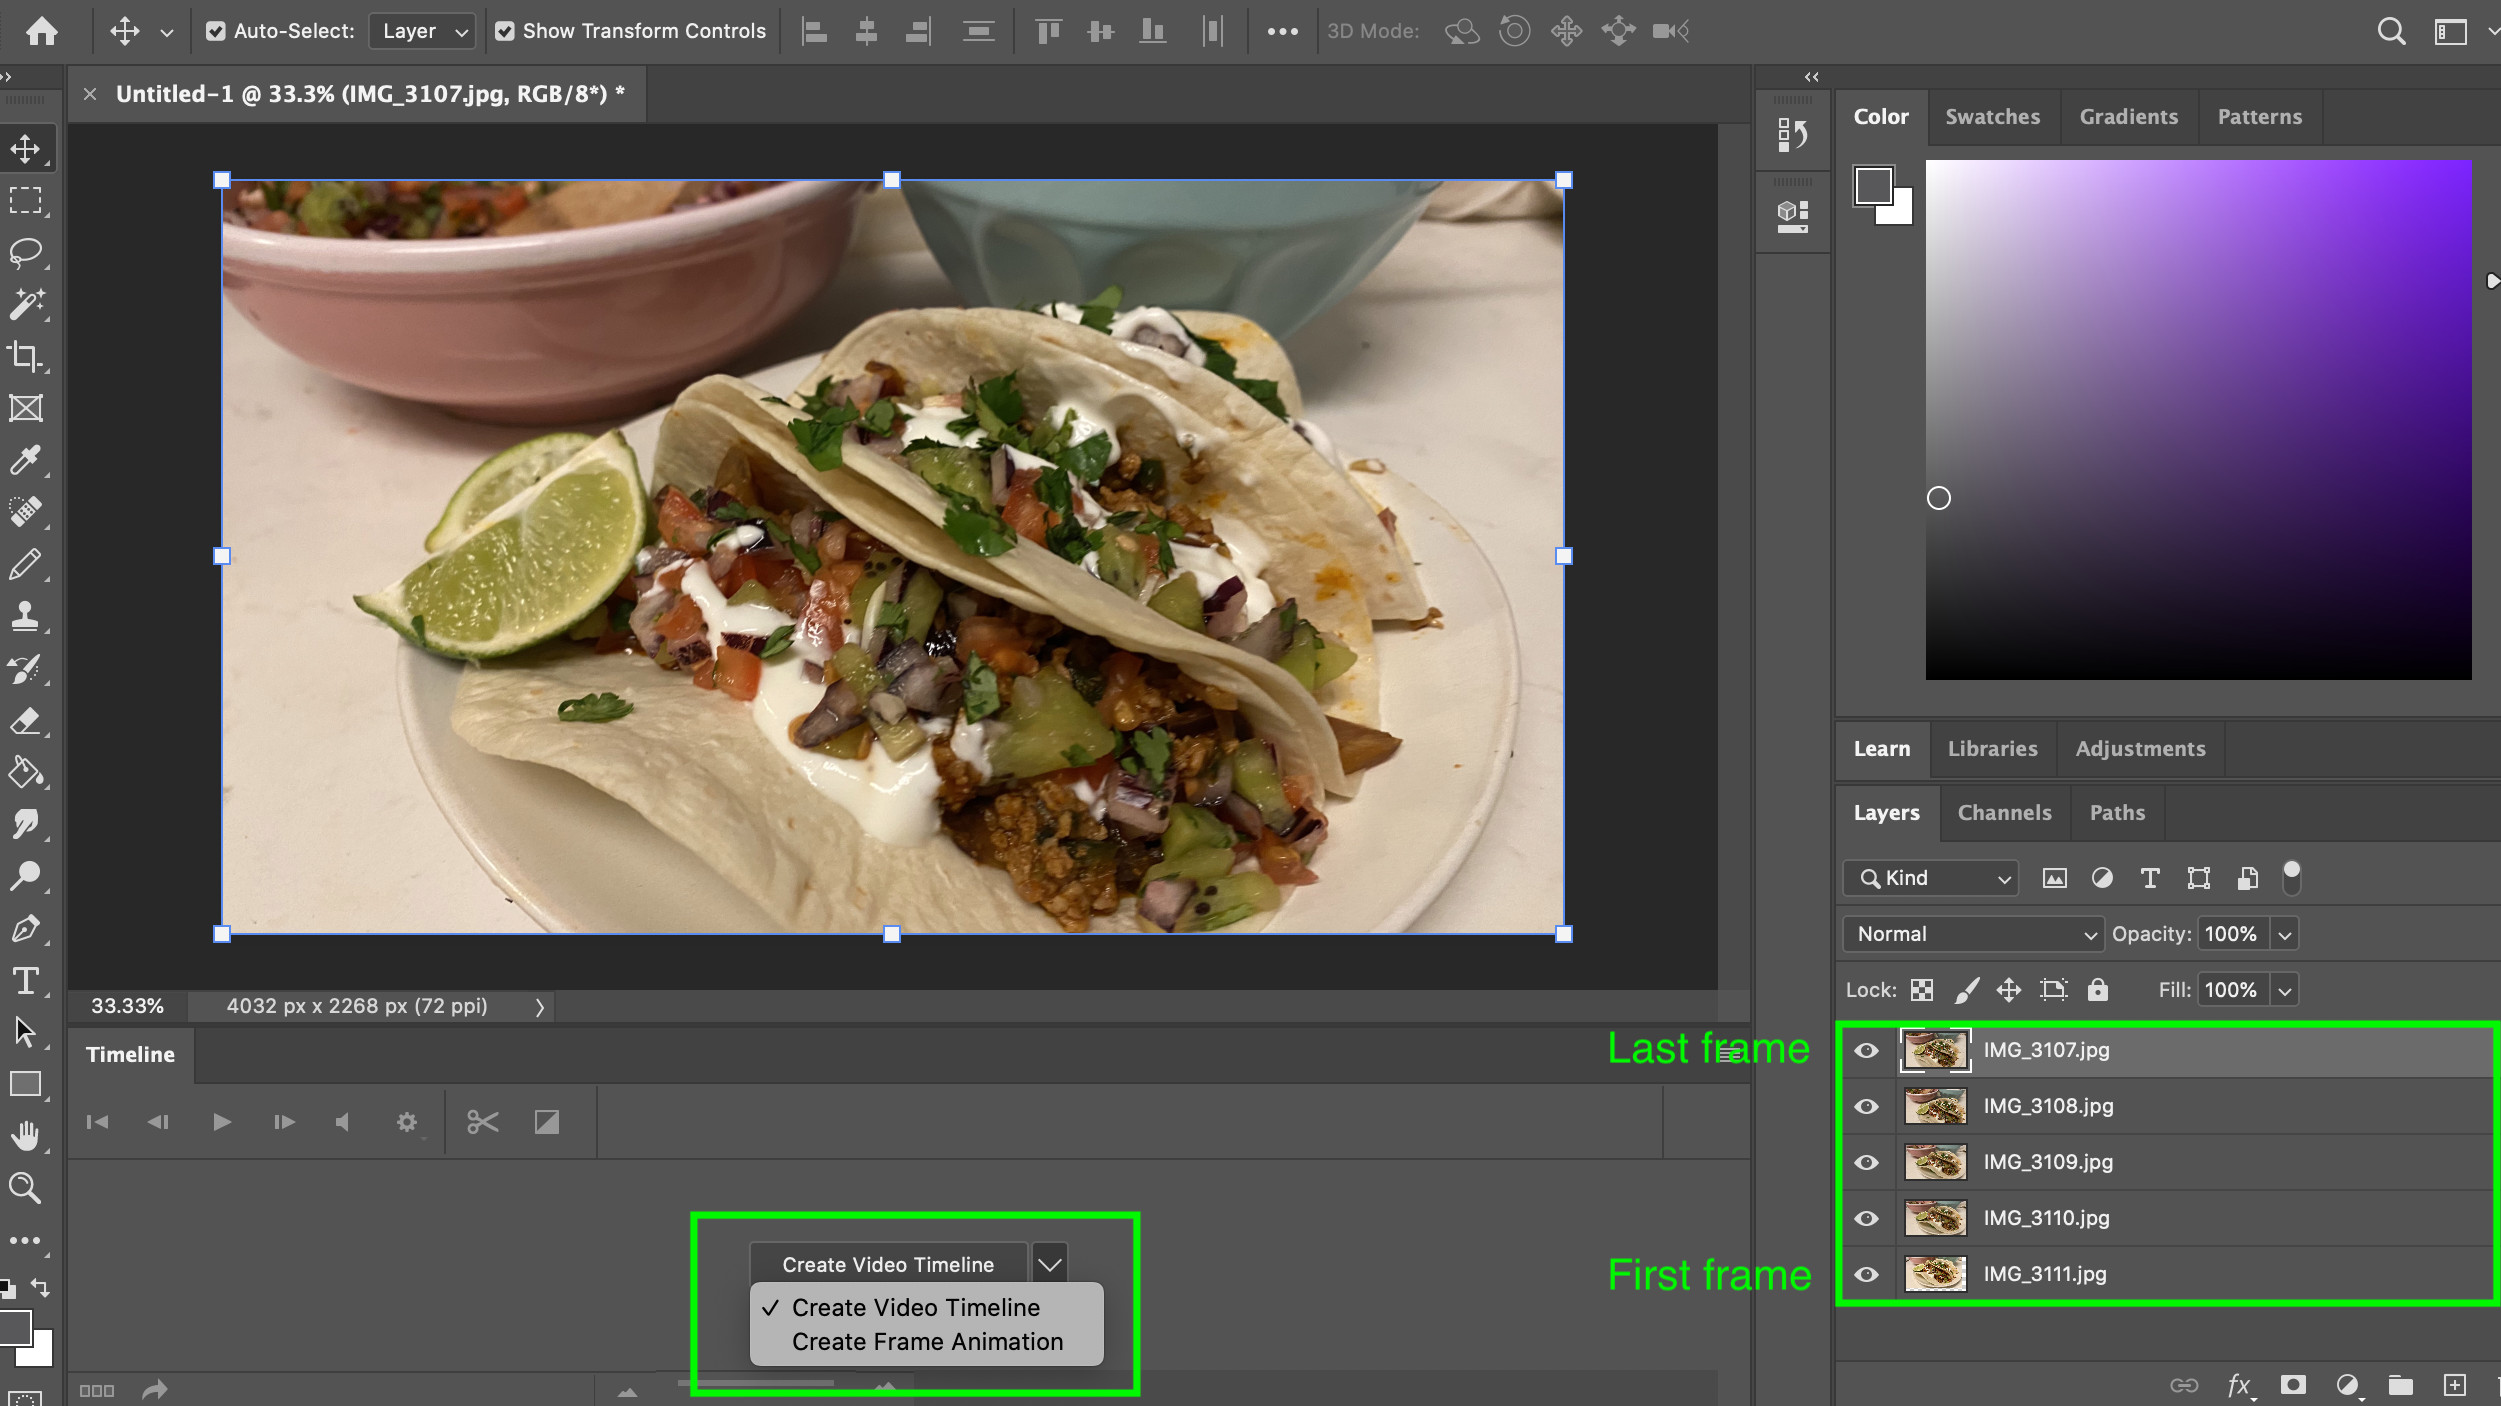Viewport: 2501px width, 1406px height.
Task: Disable Show Transform Controls
Action: pyautogui.click(x=506, y=31)
